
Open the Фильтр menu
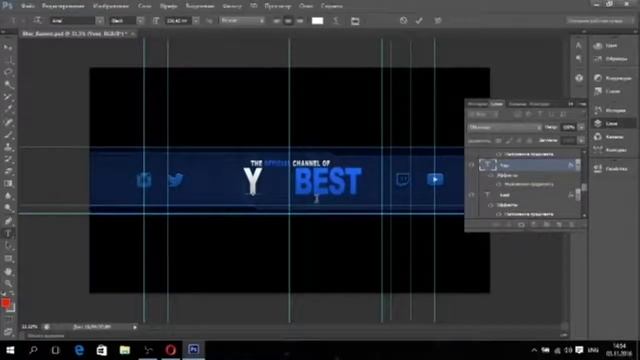tap(232, 6)
